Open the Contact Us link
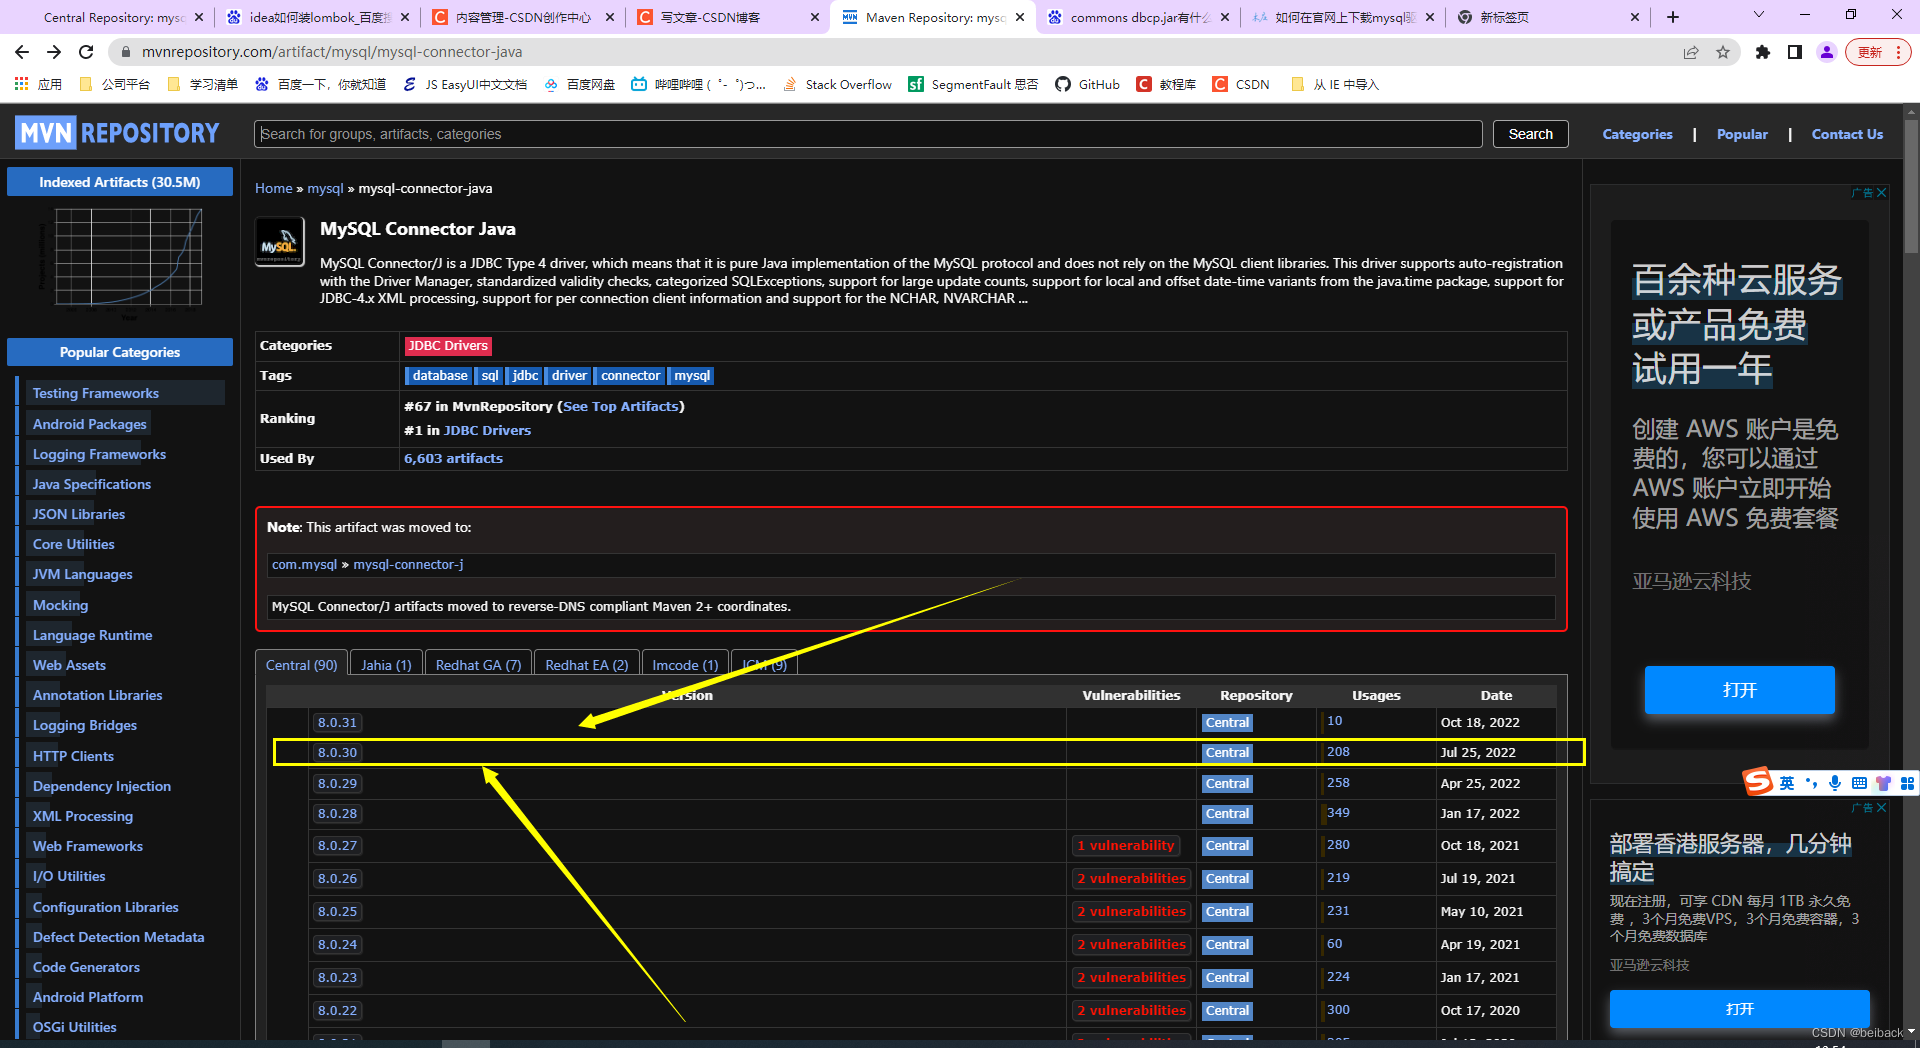 click(x=1847, y=134)
